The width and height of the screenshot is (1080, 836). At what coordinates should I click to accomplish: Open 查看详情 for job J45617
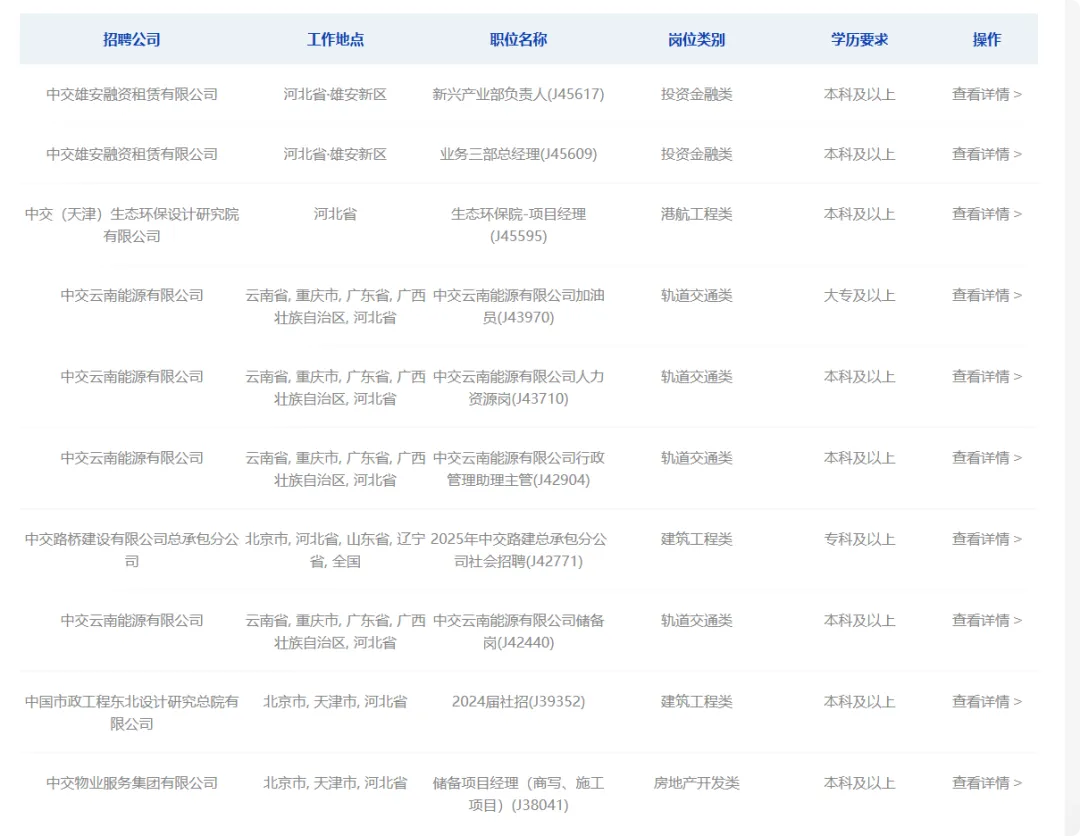[986, 94]
